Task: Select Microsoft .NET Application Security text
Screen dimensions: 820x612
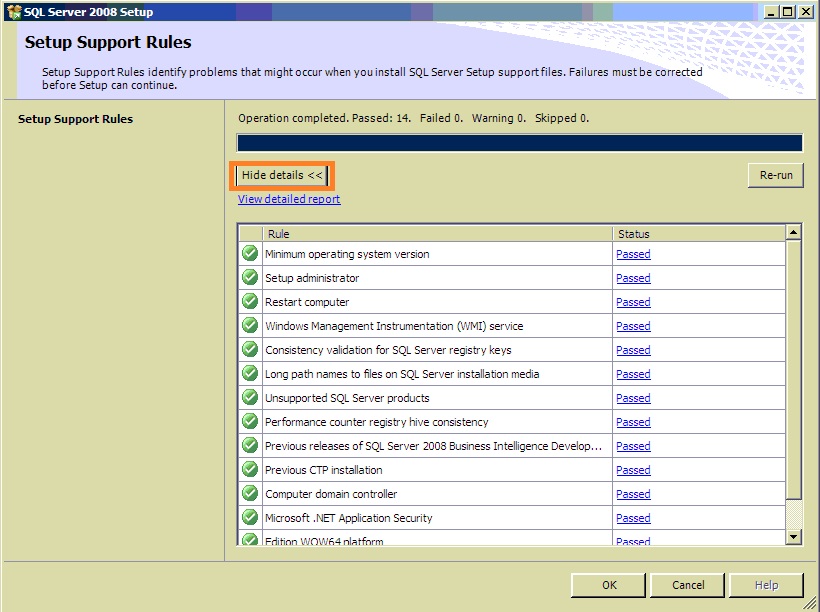Action: pos(349,518)
